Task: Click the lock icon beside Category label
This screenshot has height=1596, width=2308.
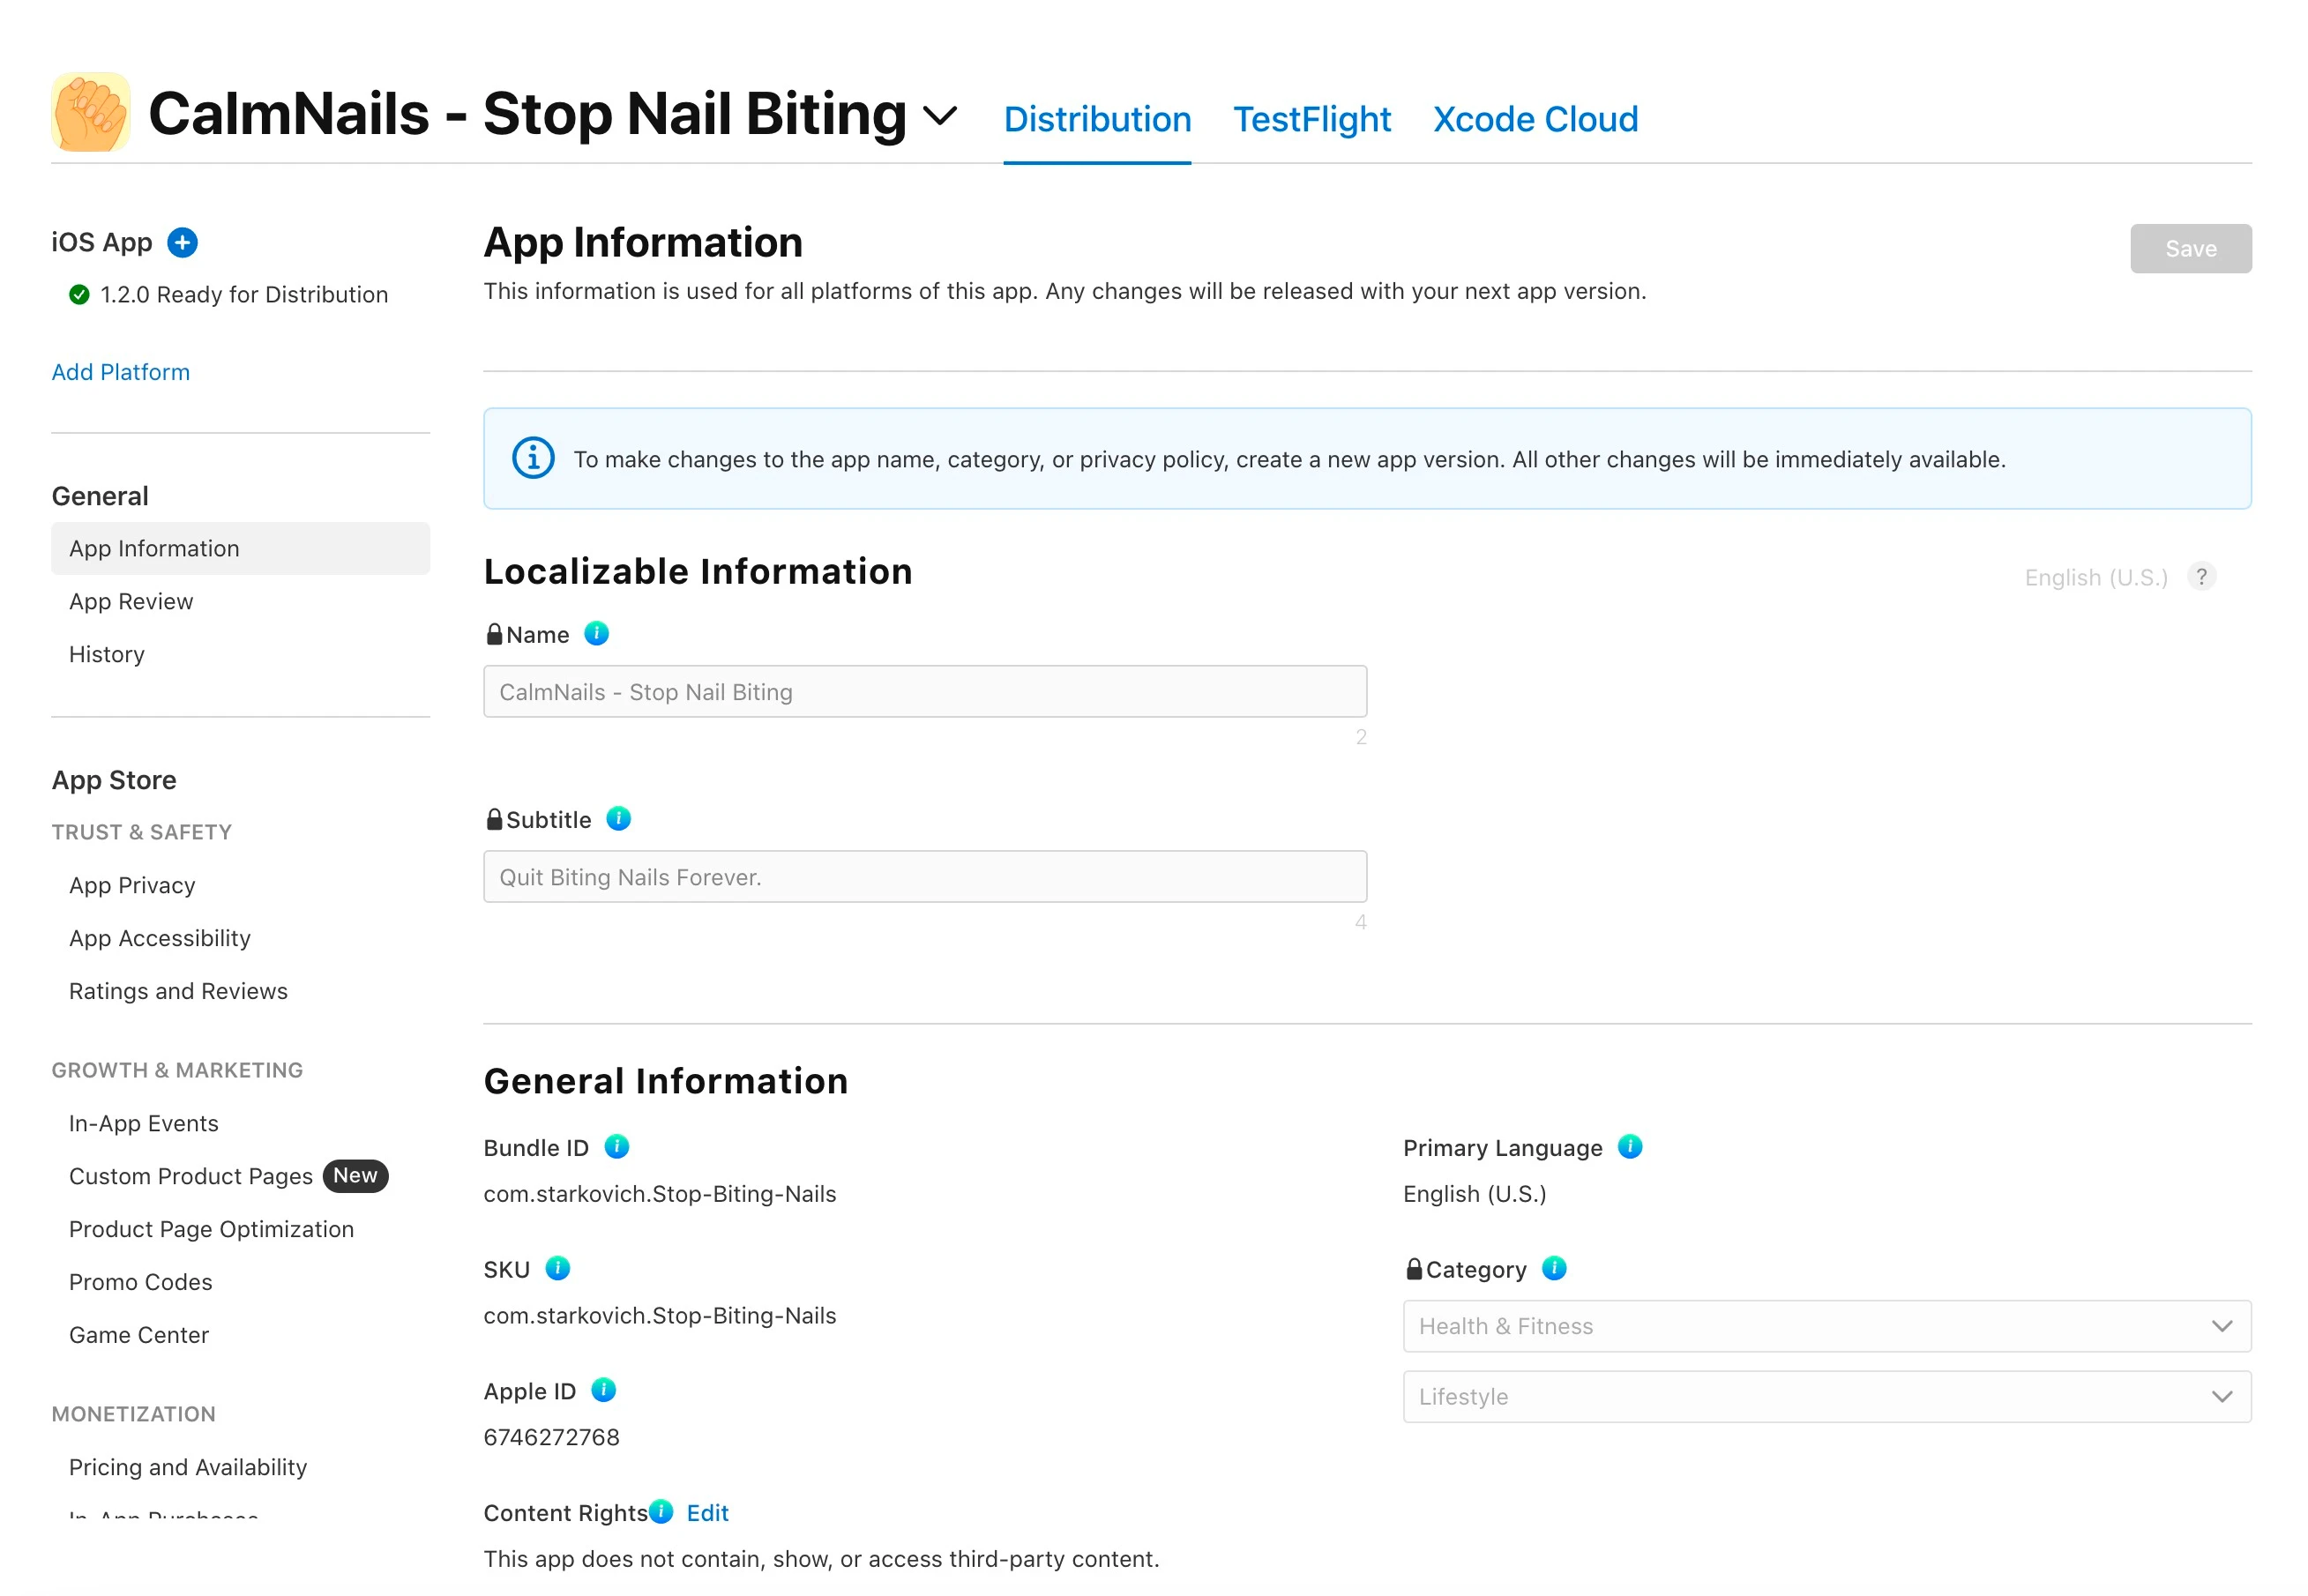Action: click(x=1413, y=1269)
